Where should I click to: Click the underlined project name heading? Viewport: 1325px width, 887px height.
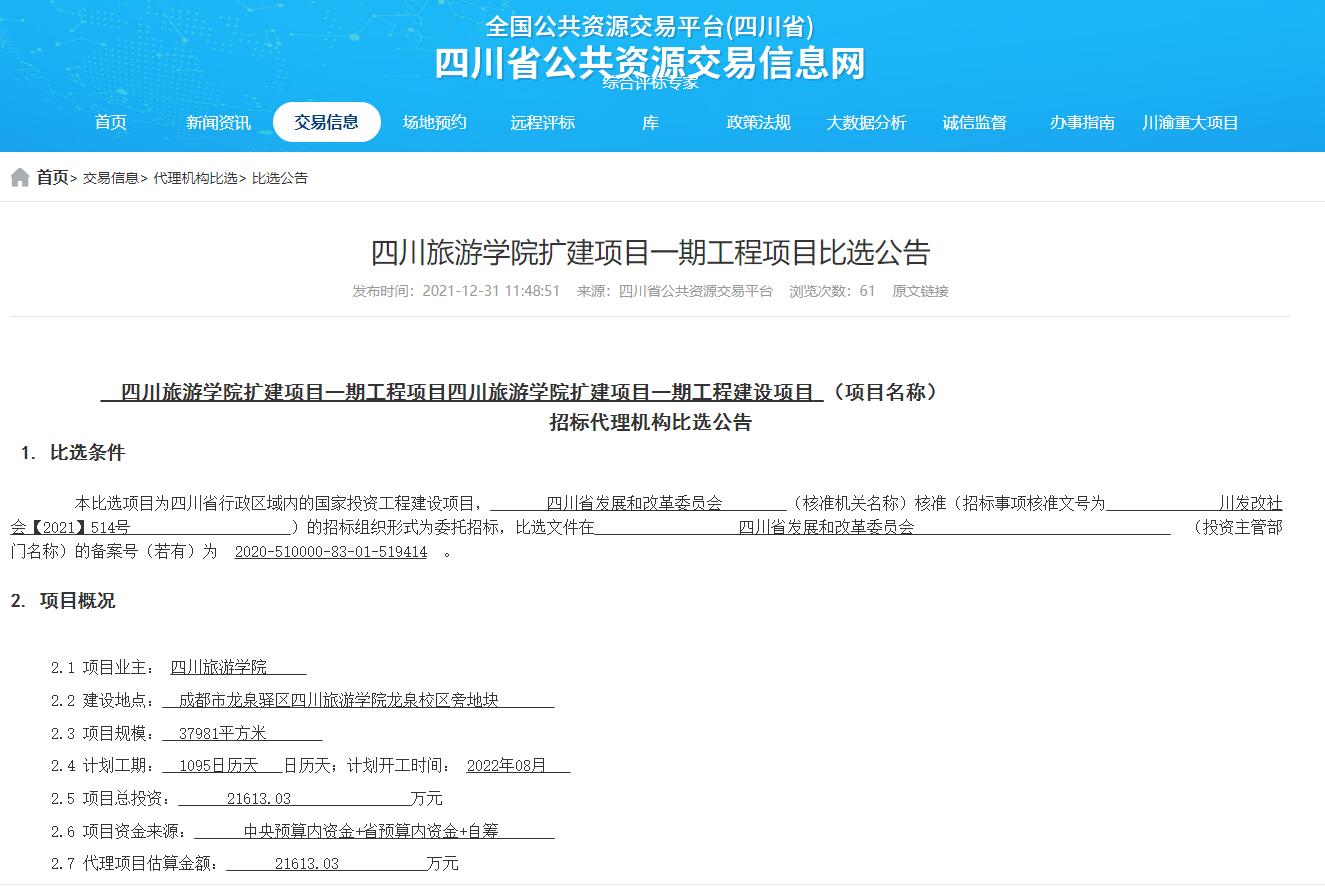462,392
